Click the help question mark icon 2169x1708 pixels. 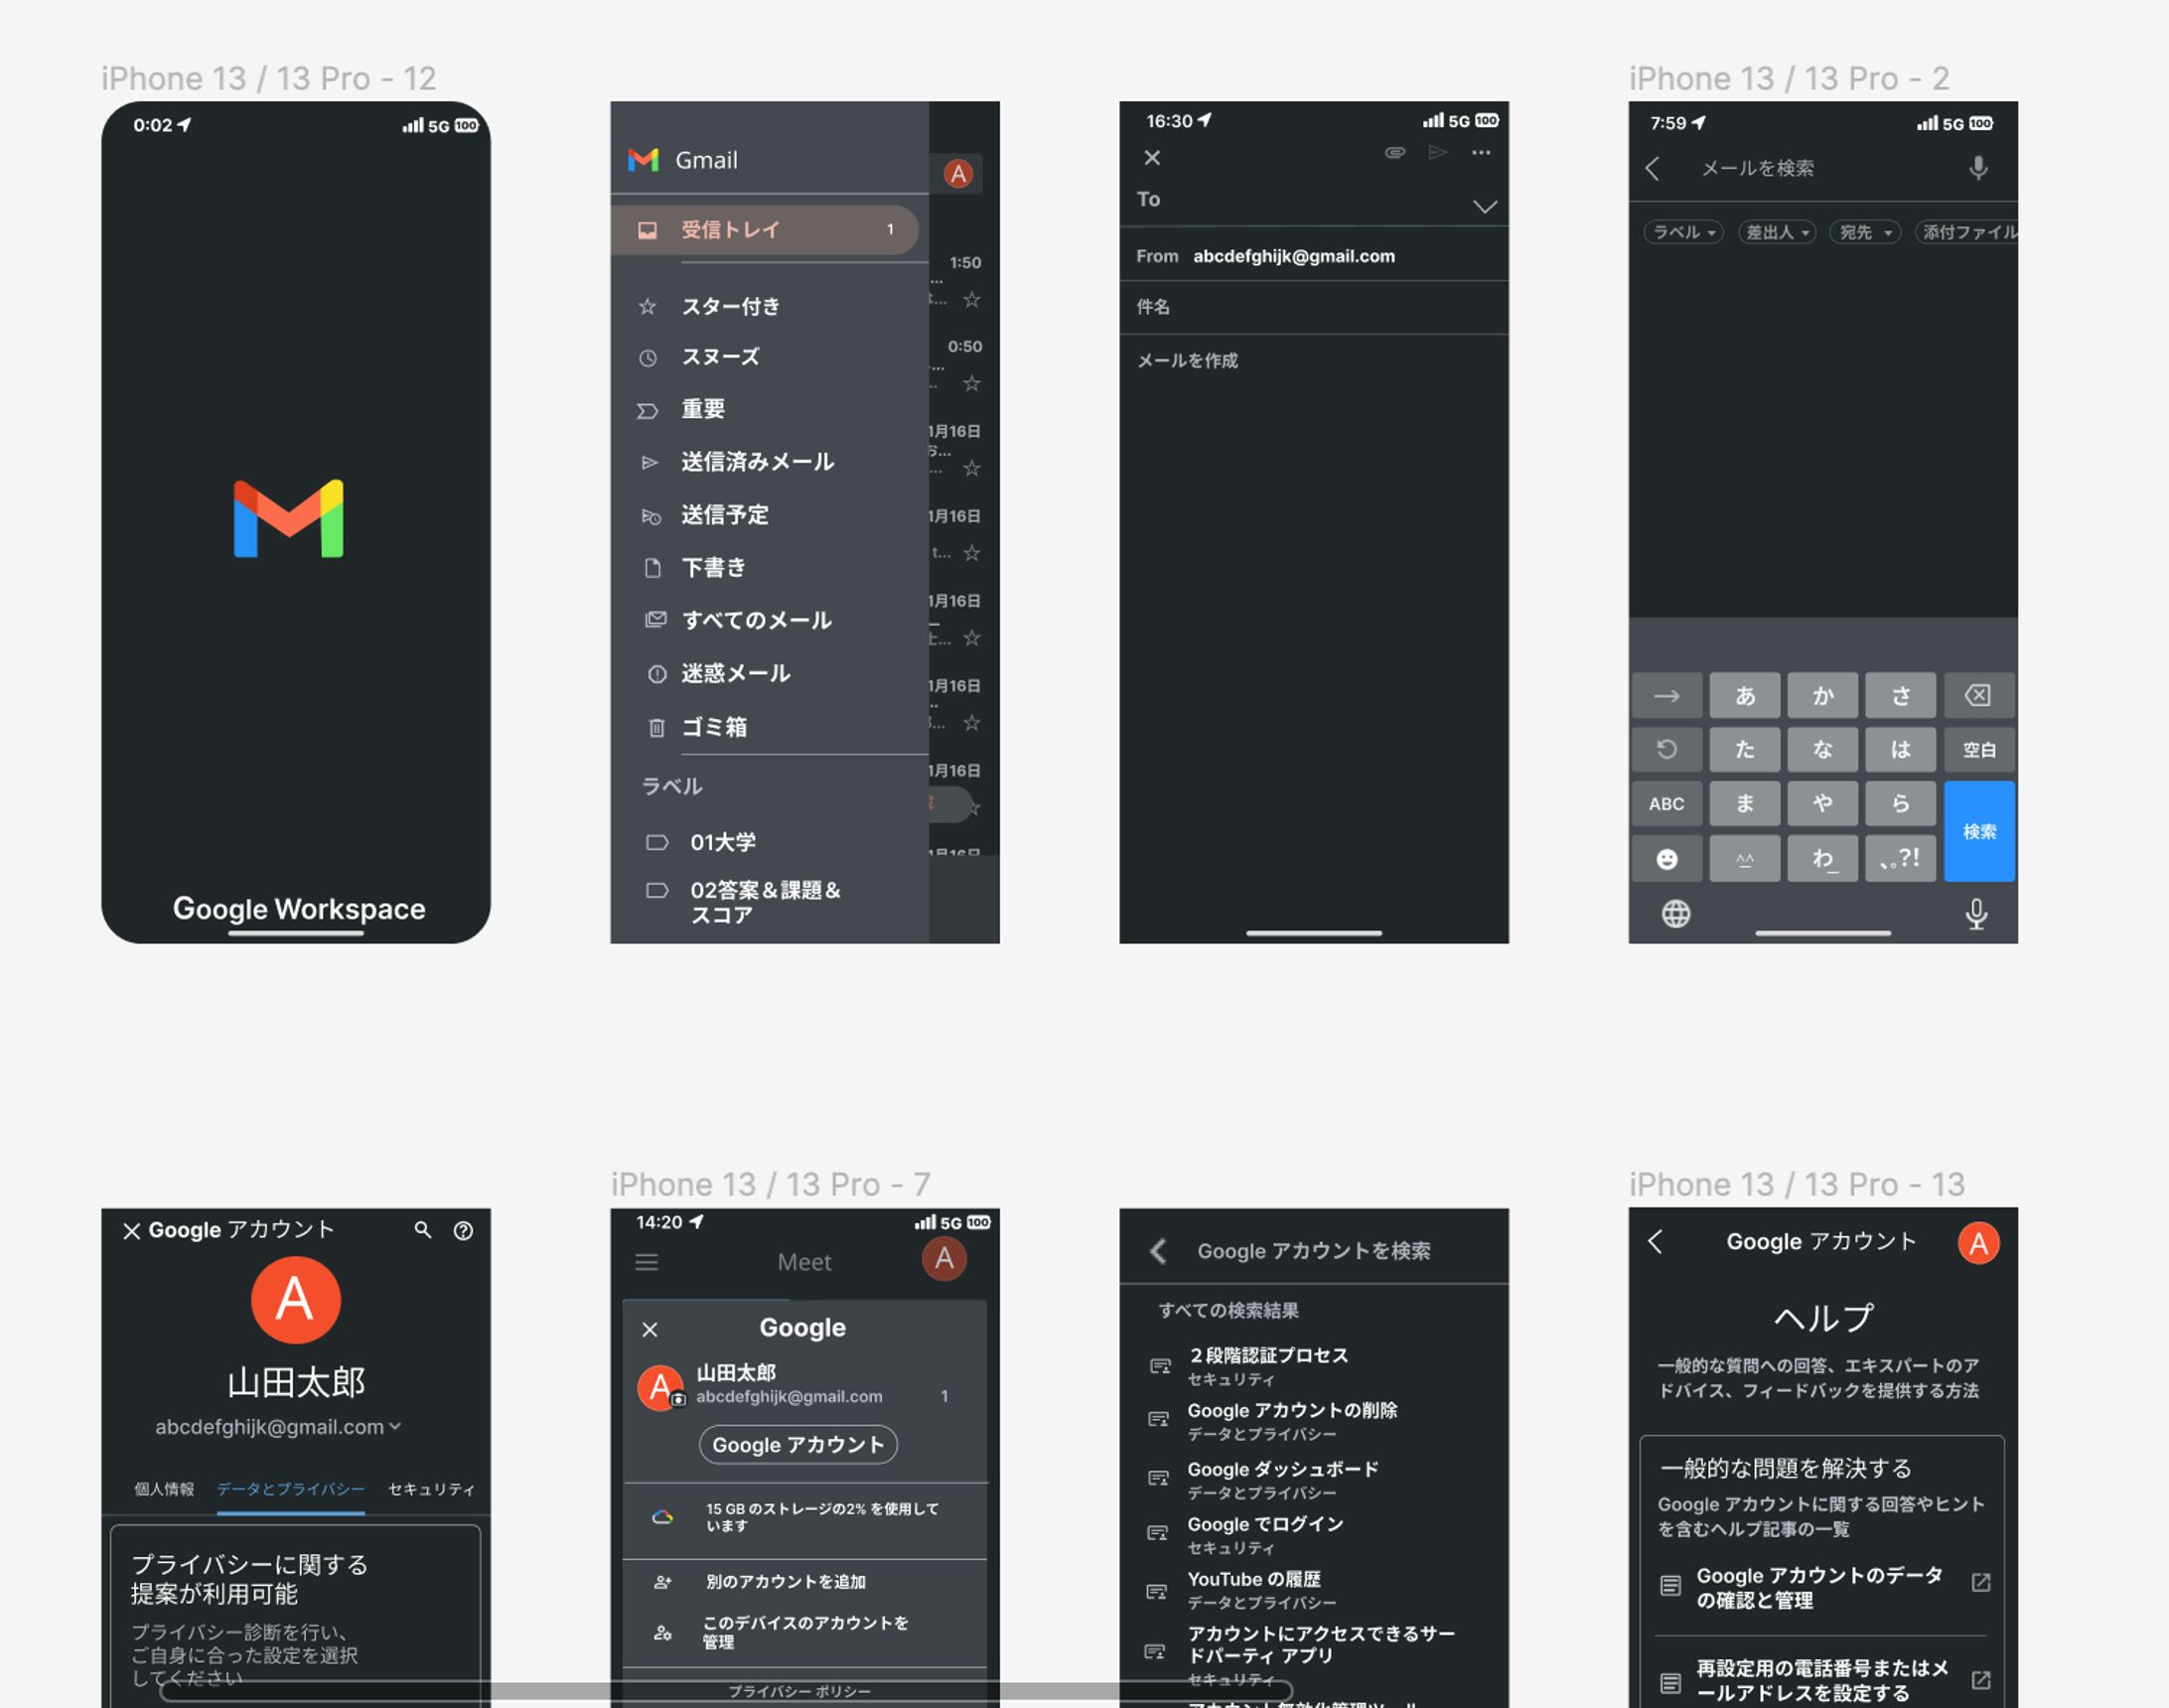pos(463,1231)
